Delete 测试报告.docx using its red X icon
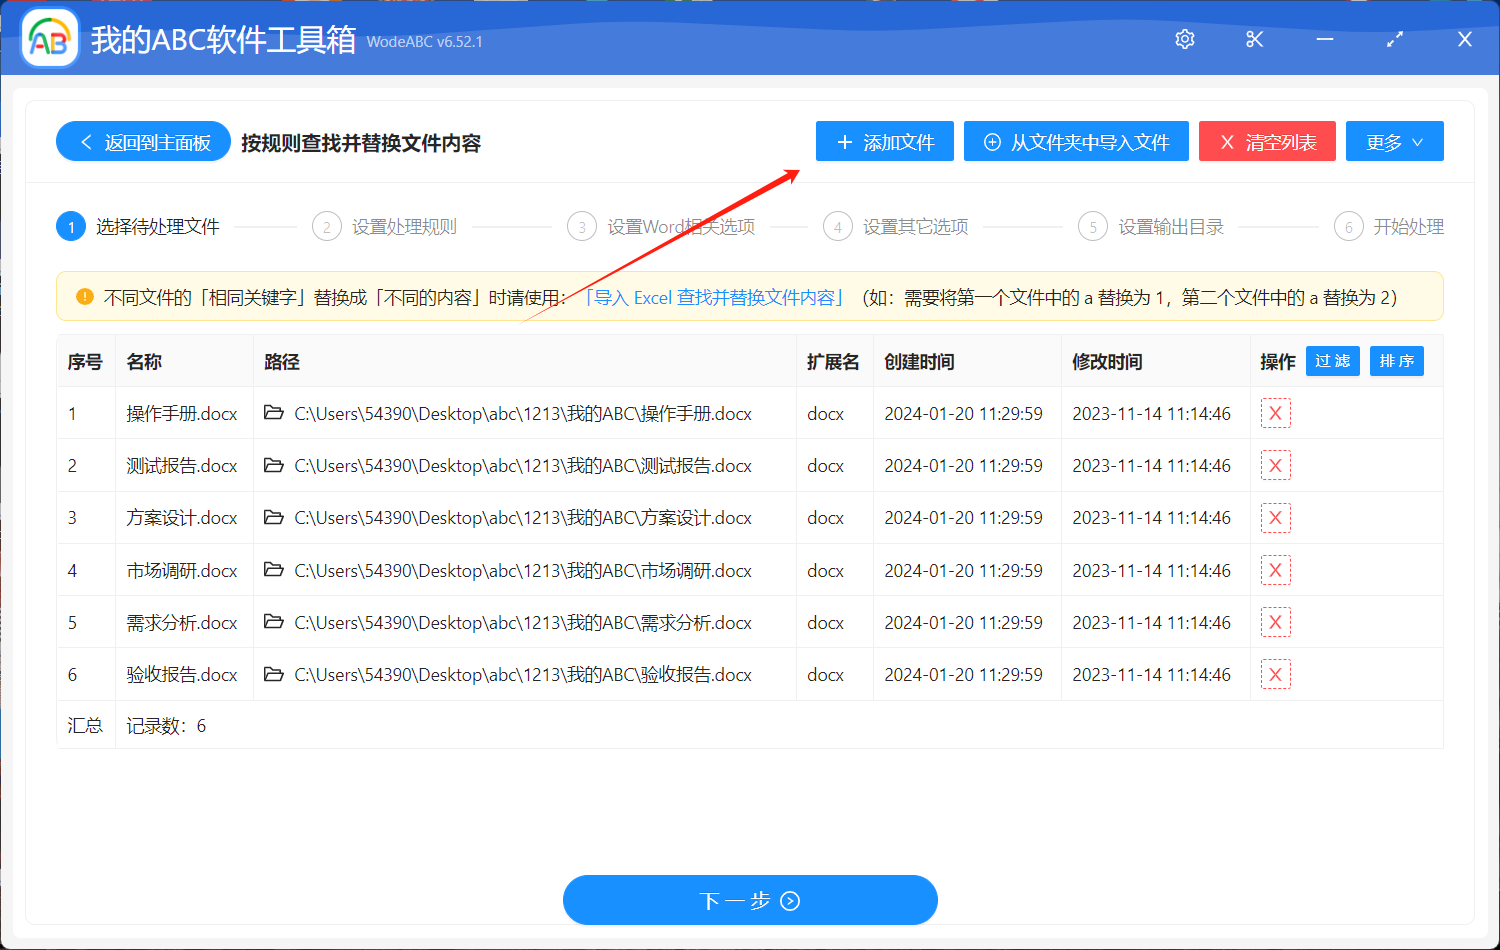Screen dimensions: 1500x950 [x=1276, y=465]
